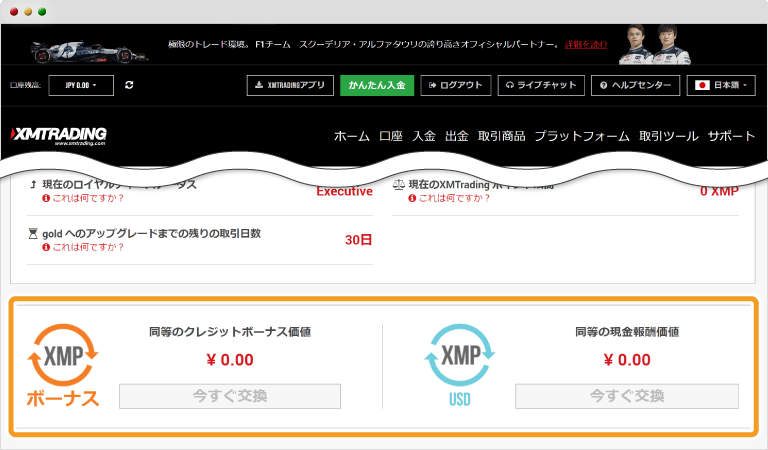Click the ログアウト button
The image size is (768, 450).
coord(456,85)
